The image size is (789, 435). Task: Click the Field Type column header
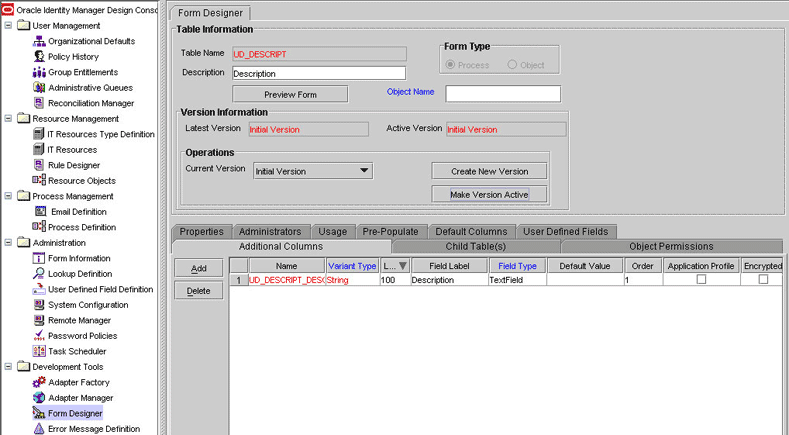[517, 266]
